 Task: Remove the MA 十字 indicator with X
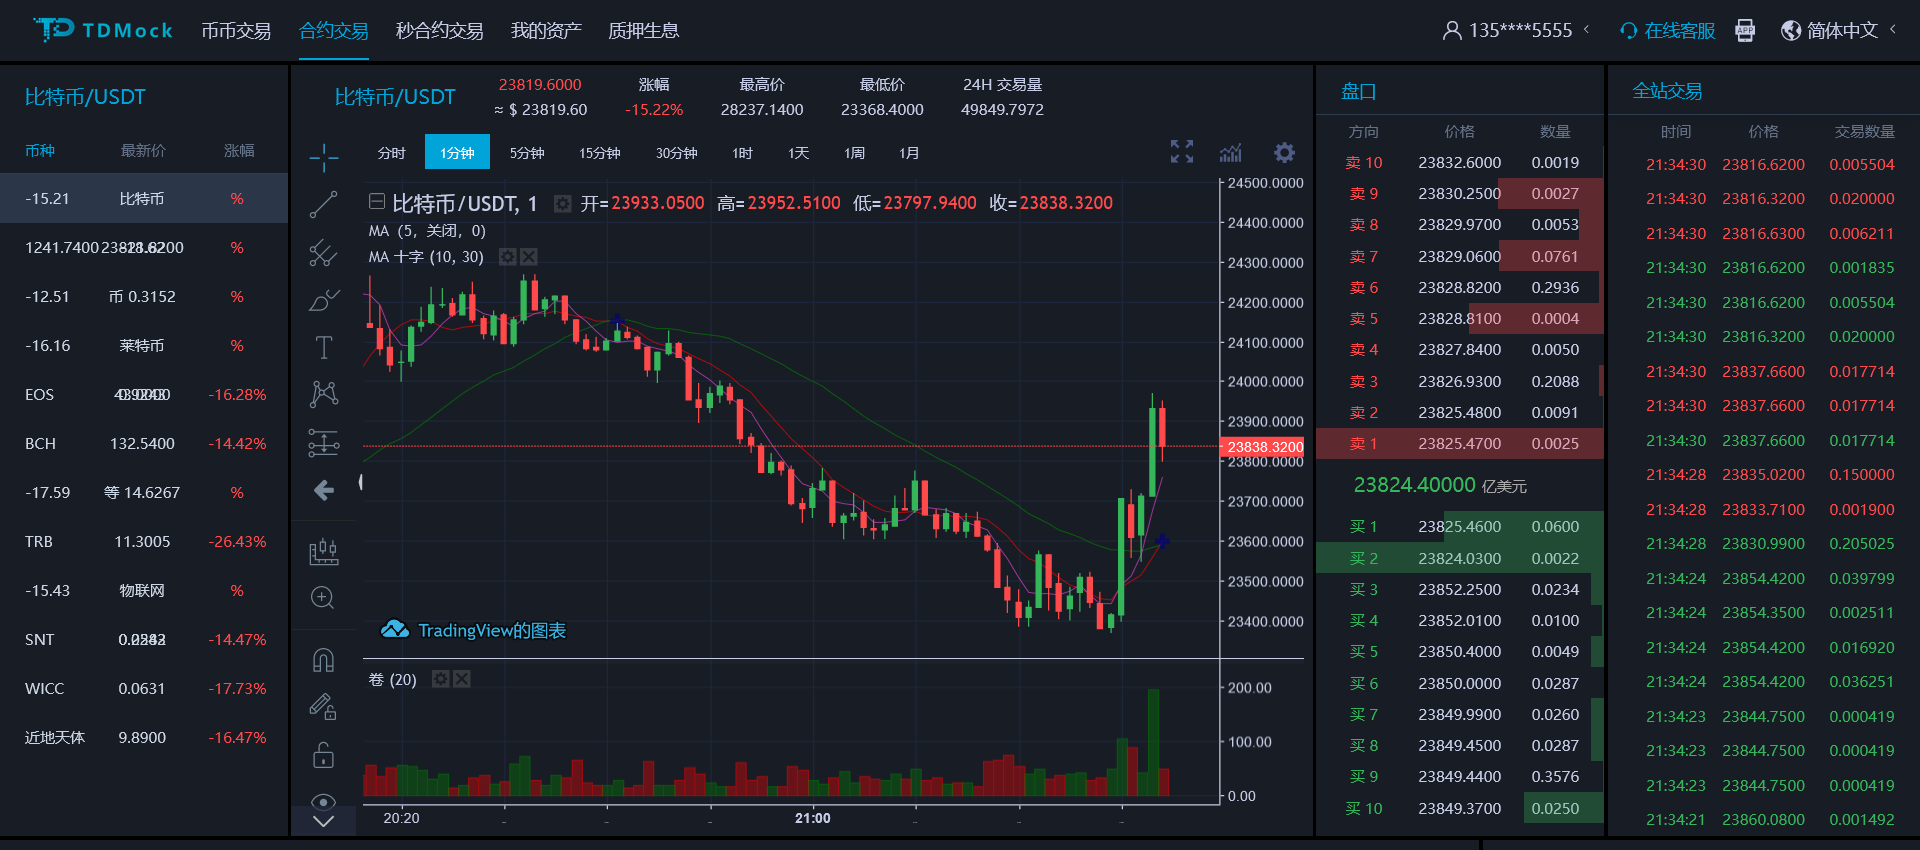point(529,257)
